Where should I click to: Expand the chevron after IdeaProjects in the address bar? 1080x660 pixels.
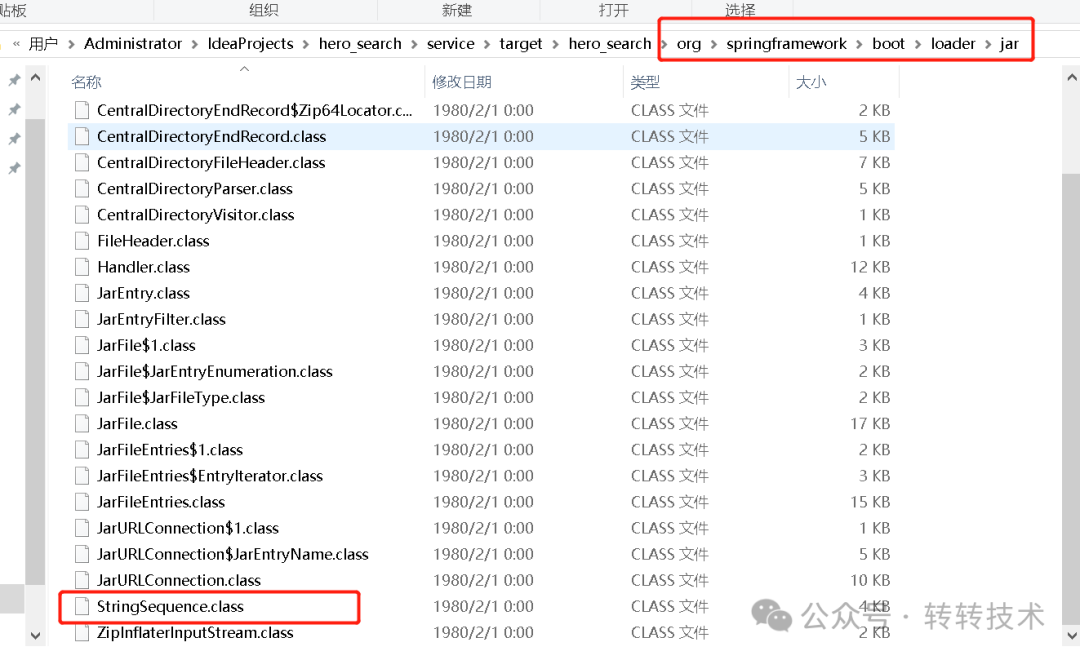pyautogui.click(x=306, y=45)
